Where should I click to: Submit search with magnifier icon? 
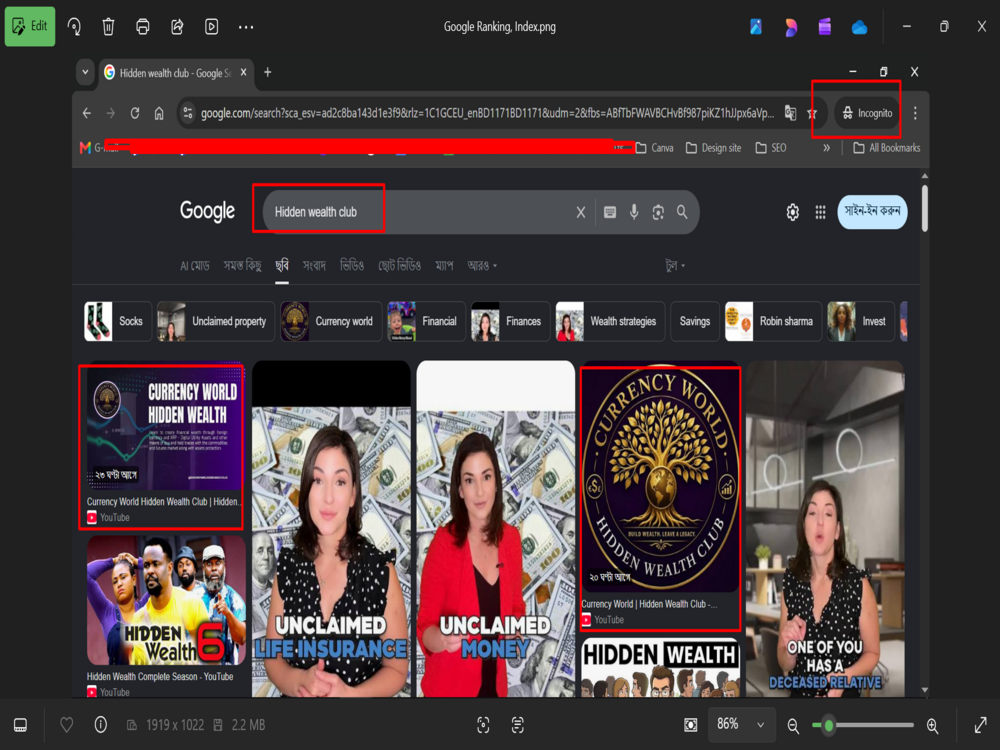point(682,212)
